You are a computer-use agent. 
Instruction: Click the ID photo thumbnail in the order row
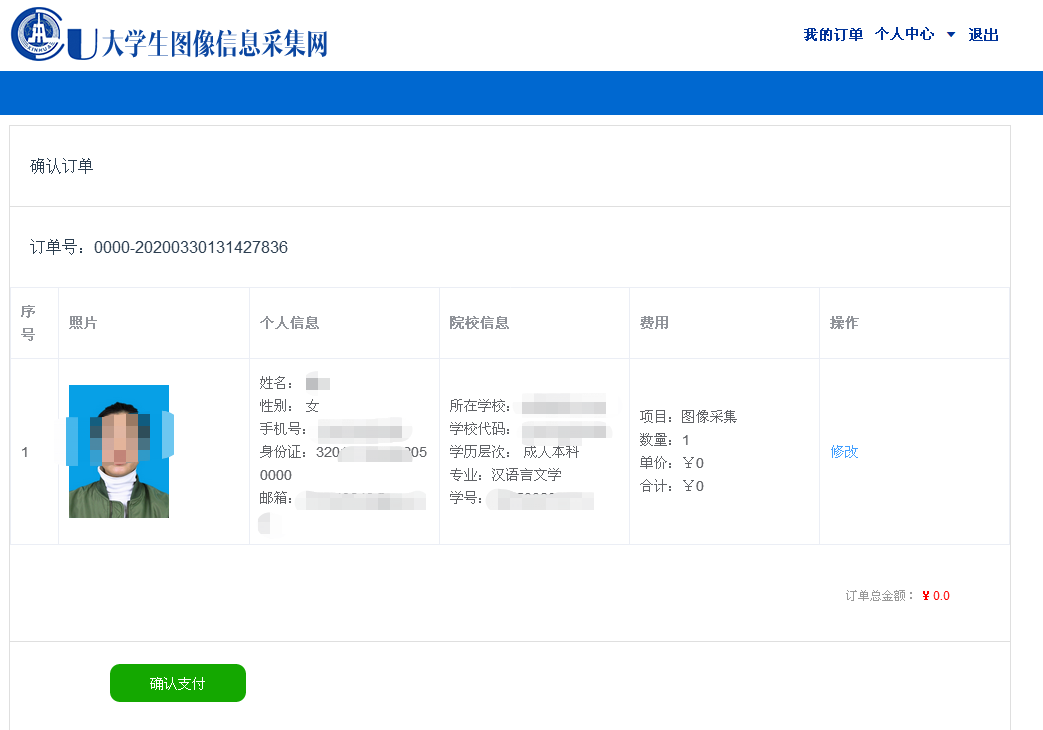119,452
